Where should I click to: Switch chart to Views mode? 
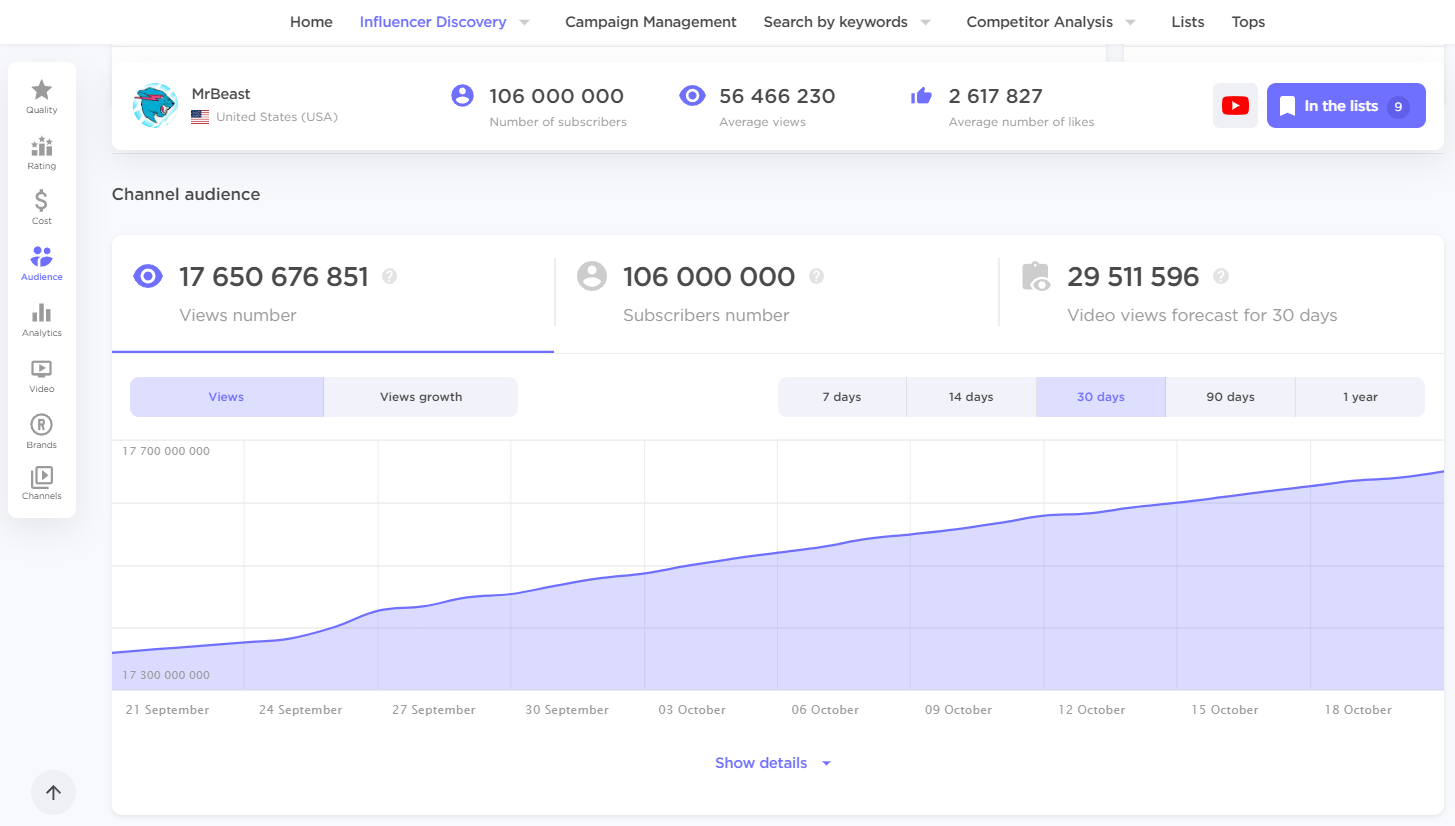click(x=227, y=397)
